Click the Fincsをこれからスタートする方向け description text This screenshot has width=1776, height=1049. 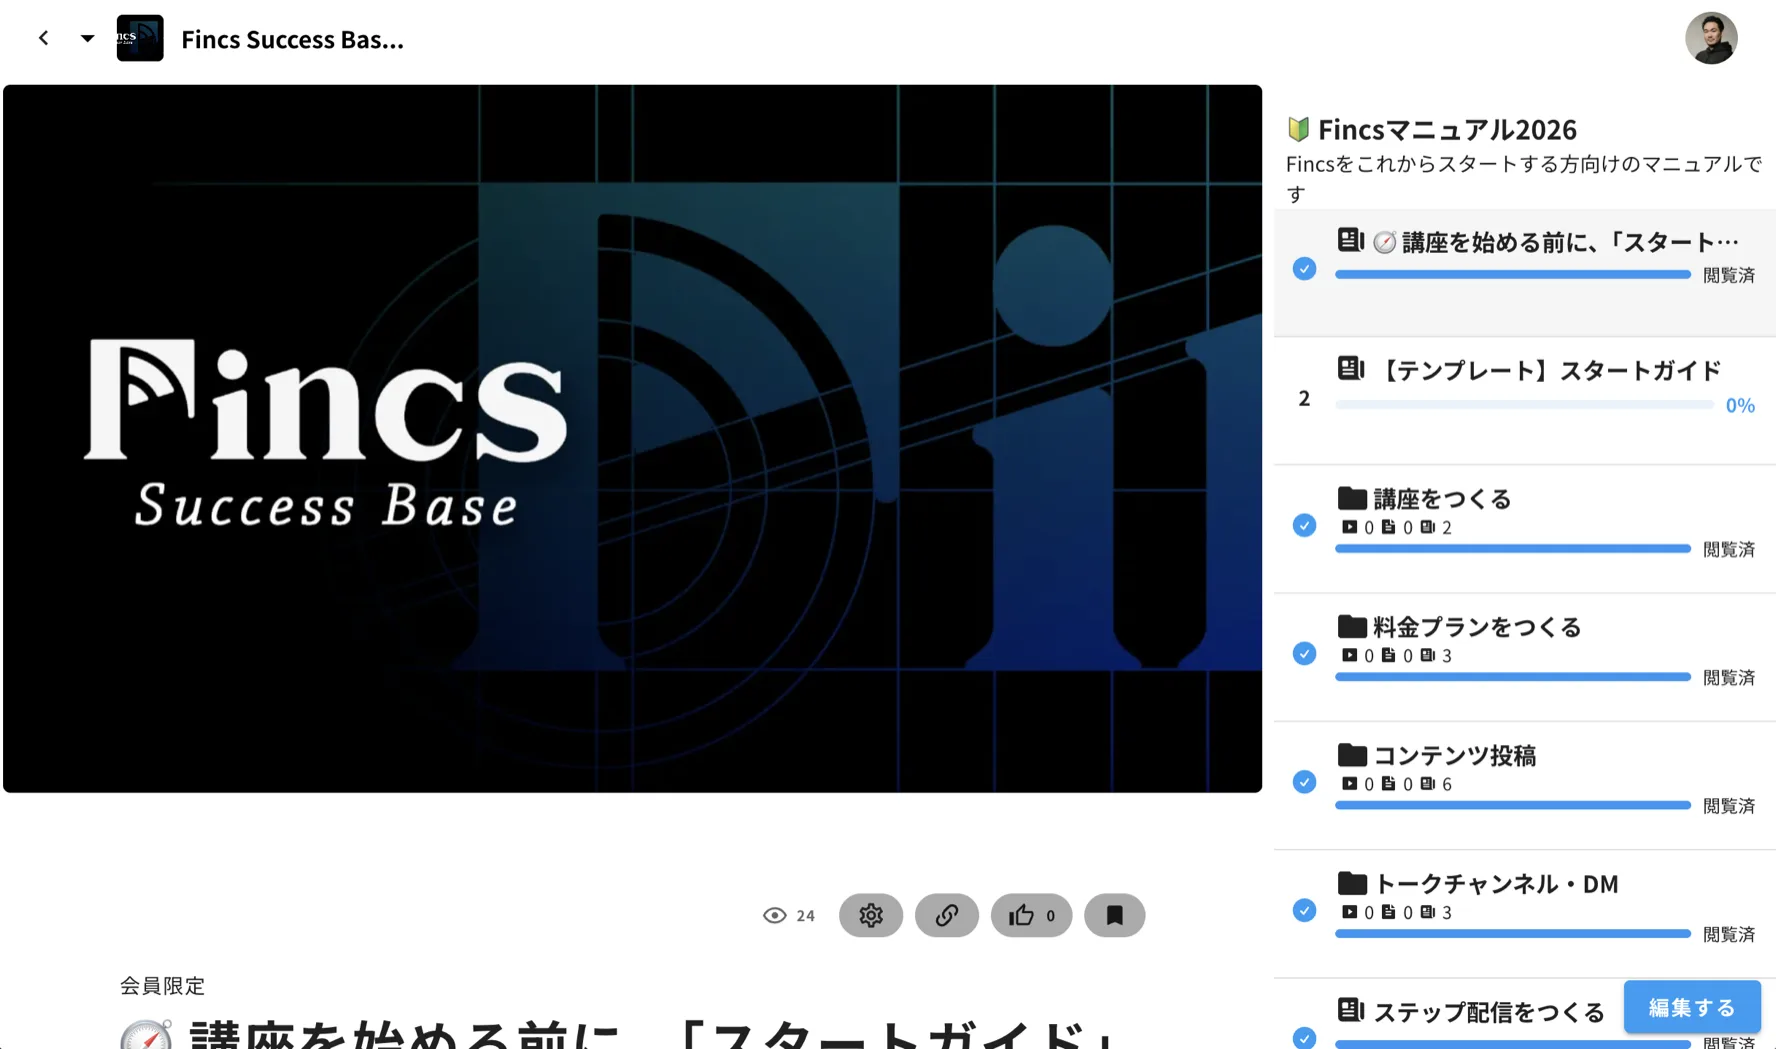click(1524, 178)
